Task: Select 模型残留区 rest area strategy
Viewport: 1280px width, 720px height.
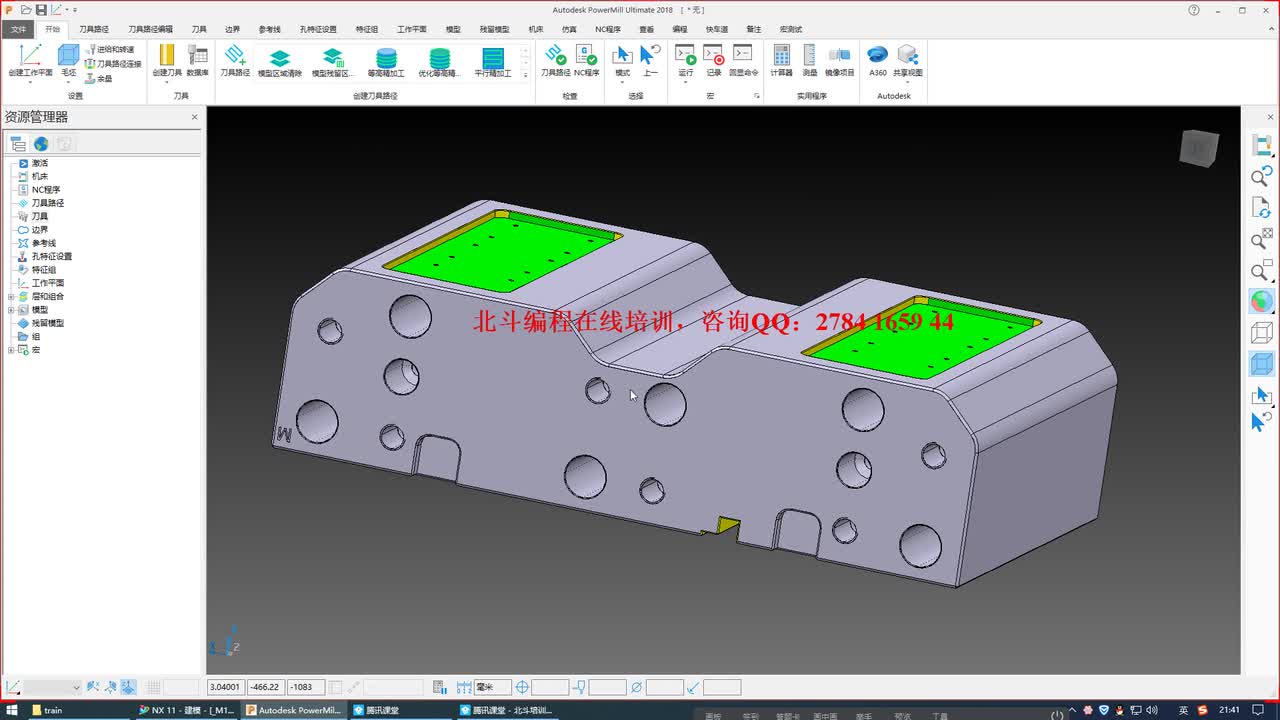Action: coord(333,62)
